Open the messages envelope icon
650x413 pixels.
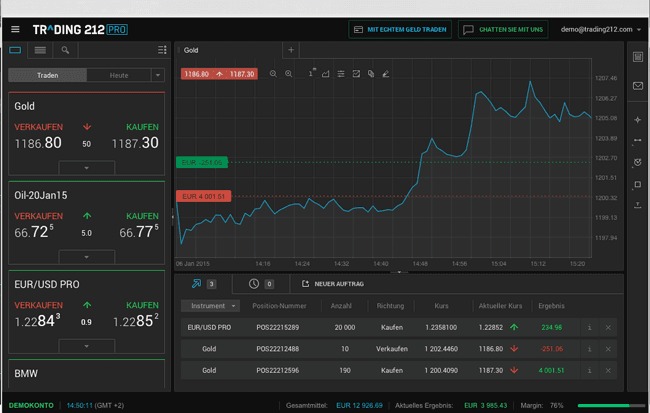tap(638, 86)
